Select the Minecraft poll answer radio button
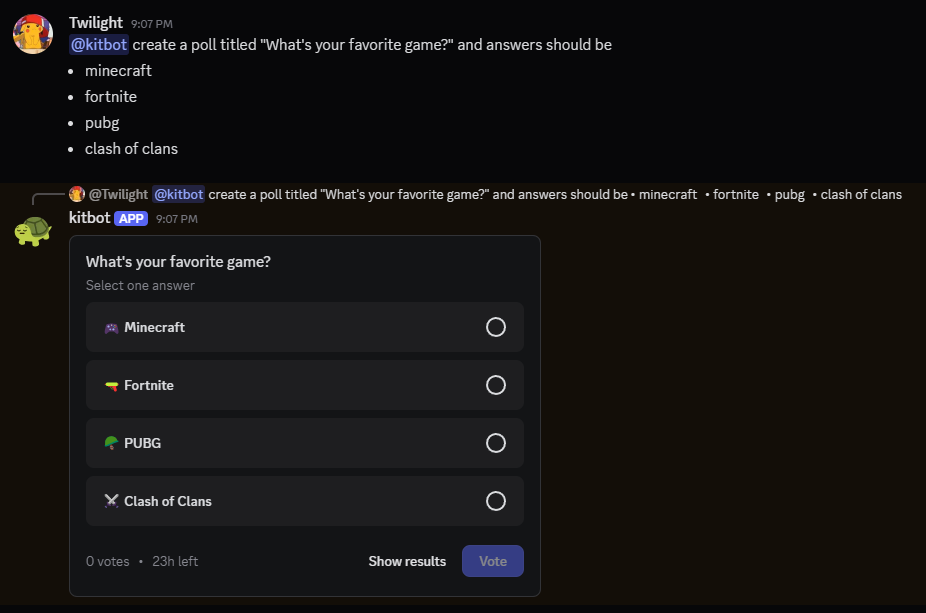 pos(496,327)
